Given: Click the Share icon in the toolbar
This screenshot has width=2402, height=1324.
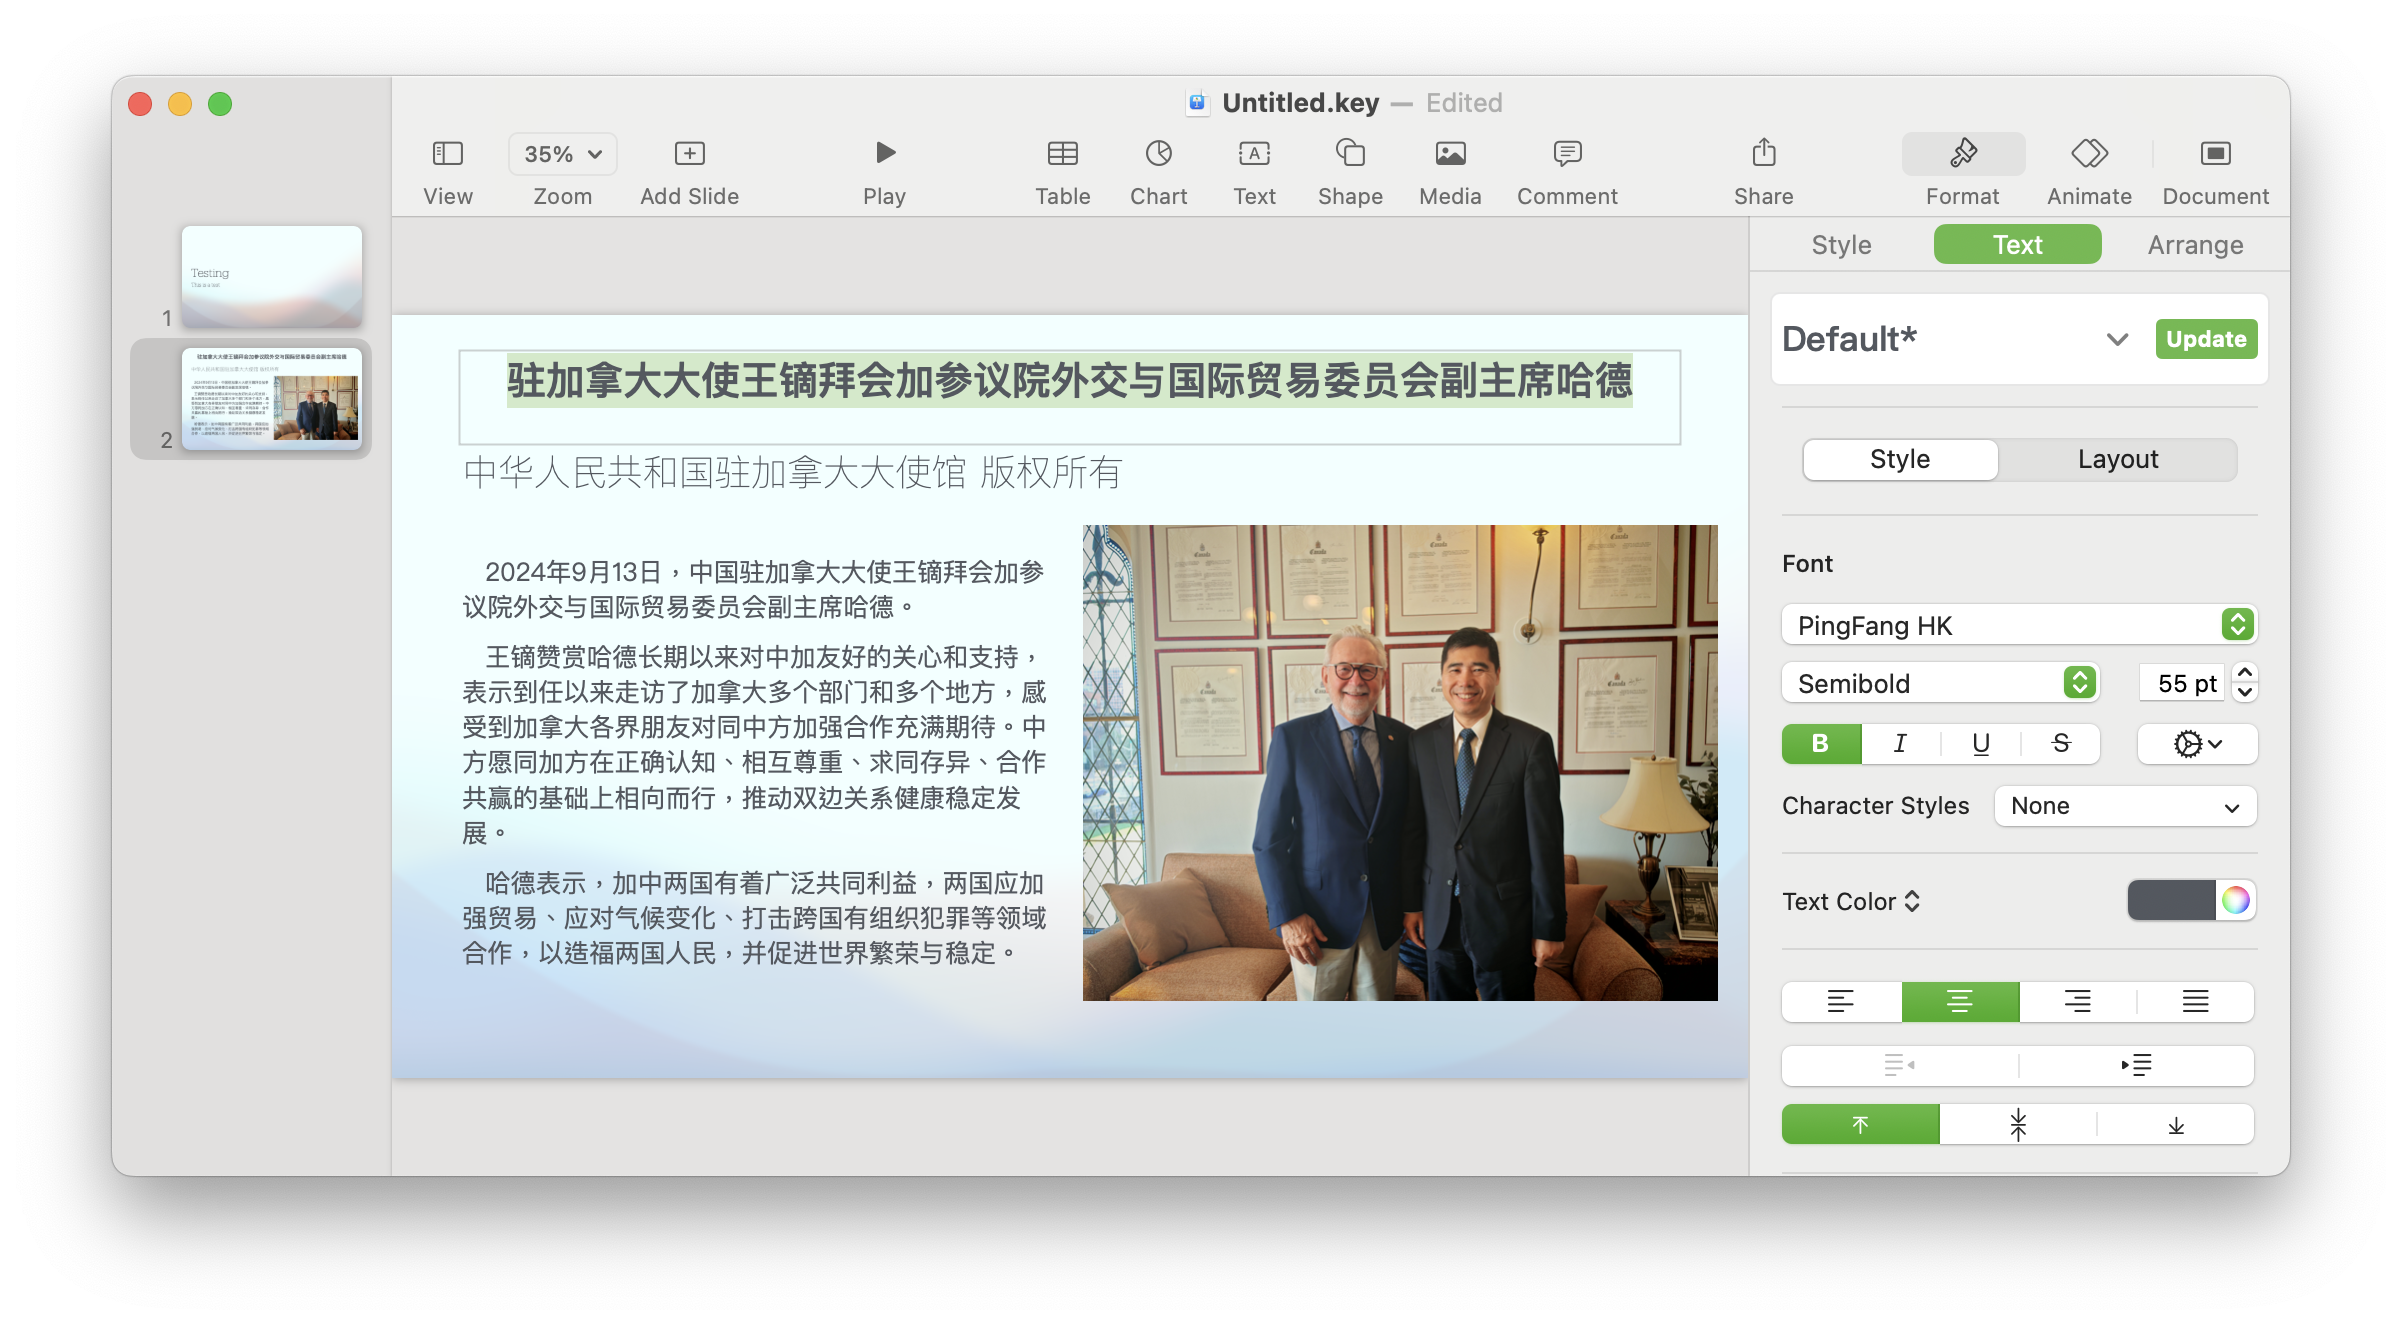Looking at the screenshot, I should (x=1763, y=153).
